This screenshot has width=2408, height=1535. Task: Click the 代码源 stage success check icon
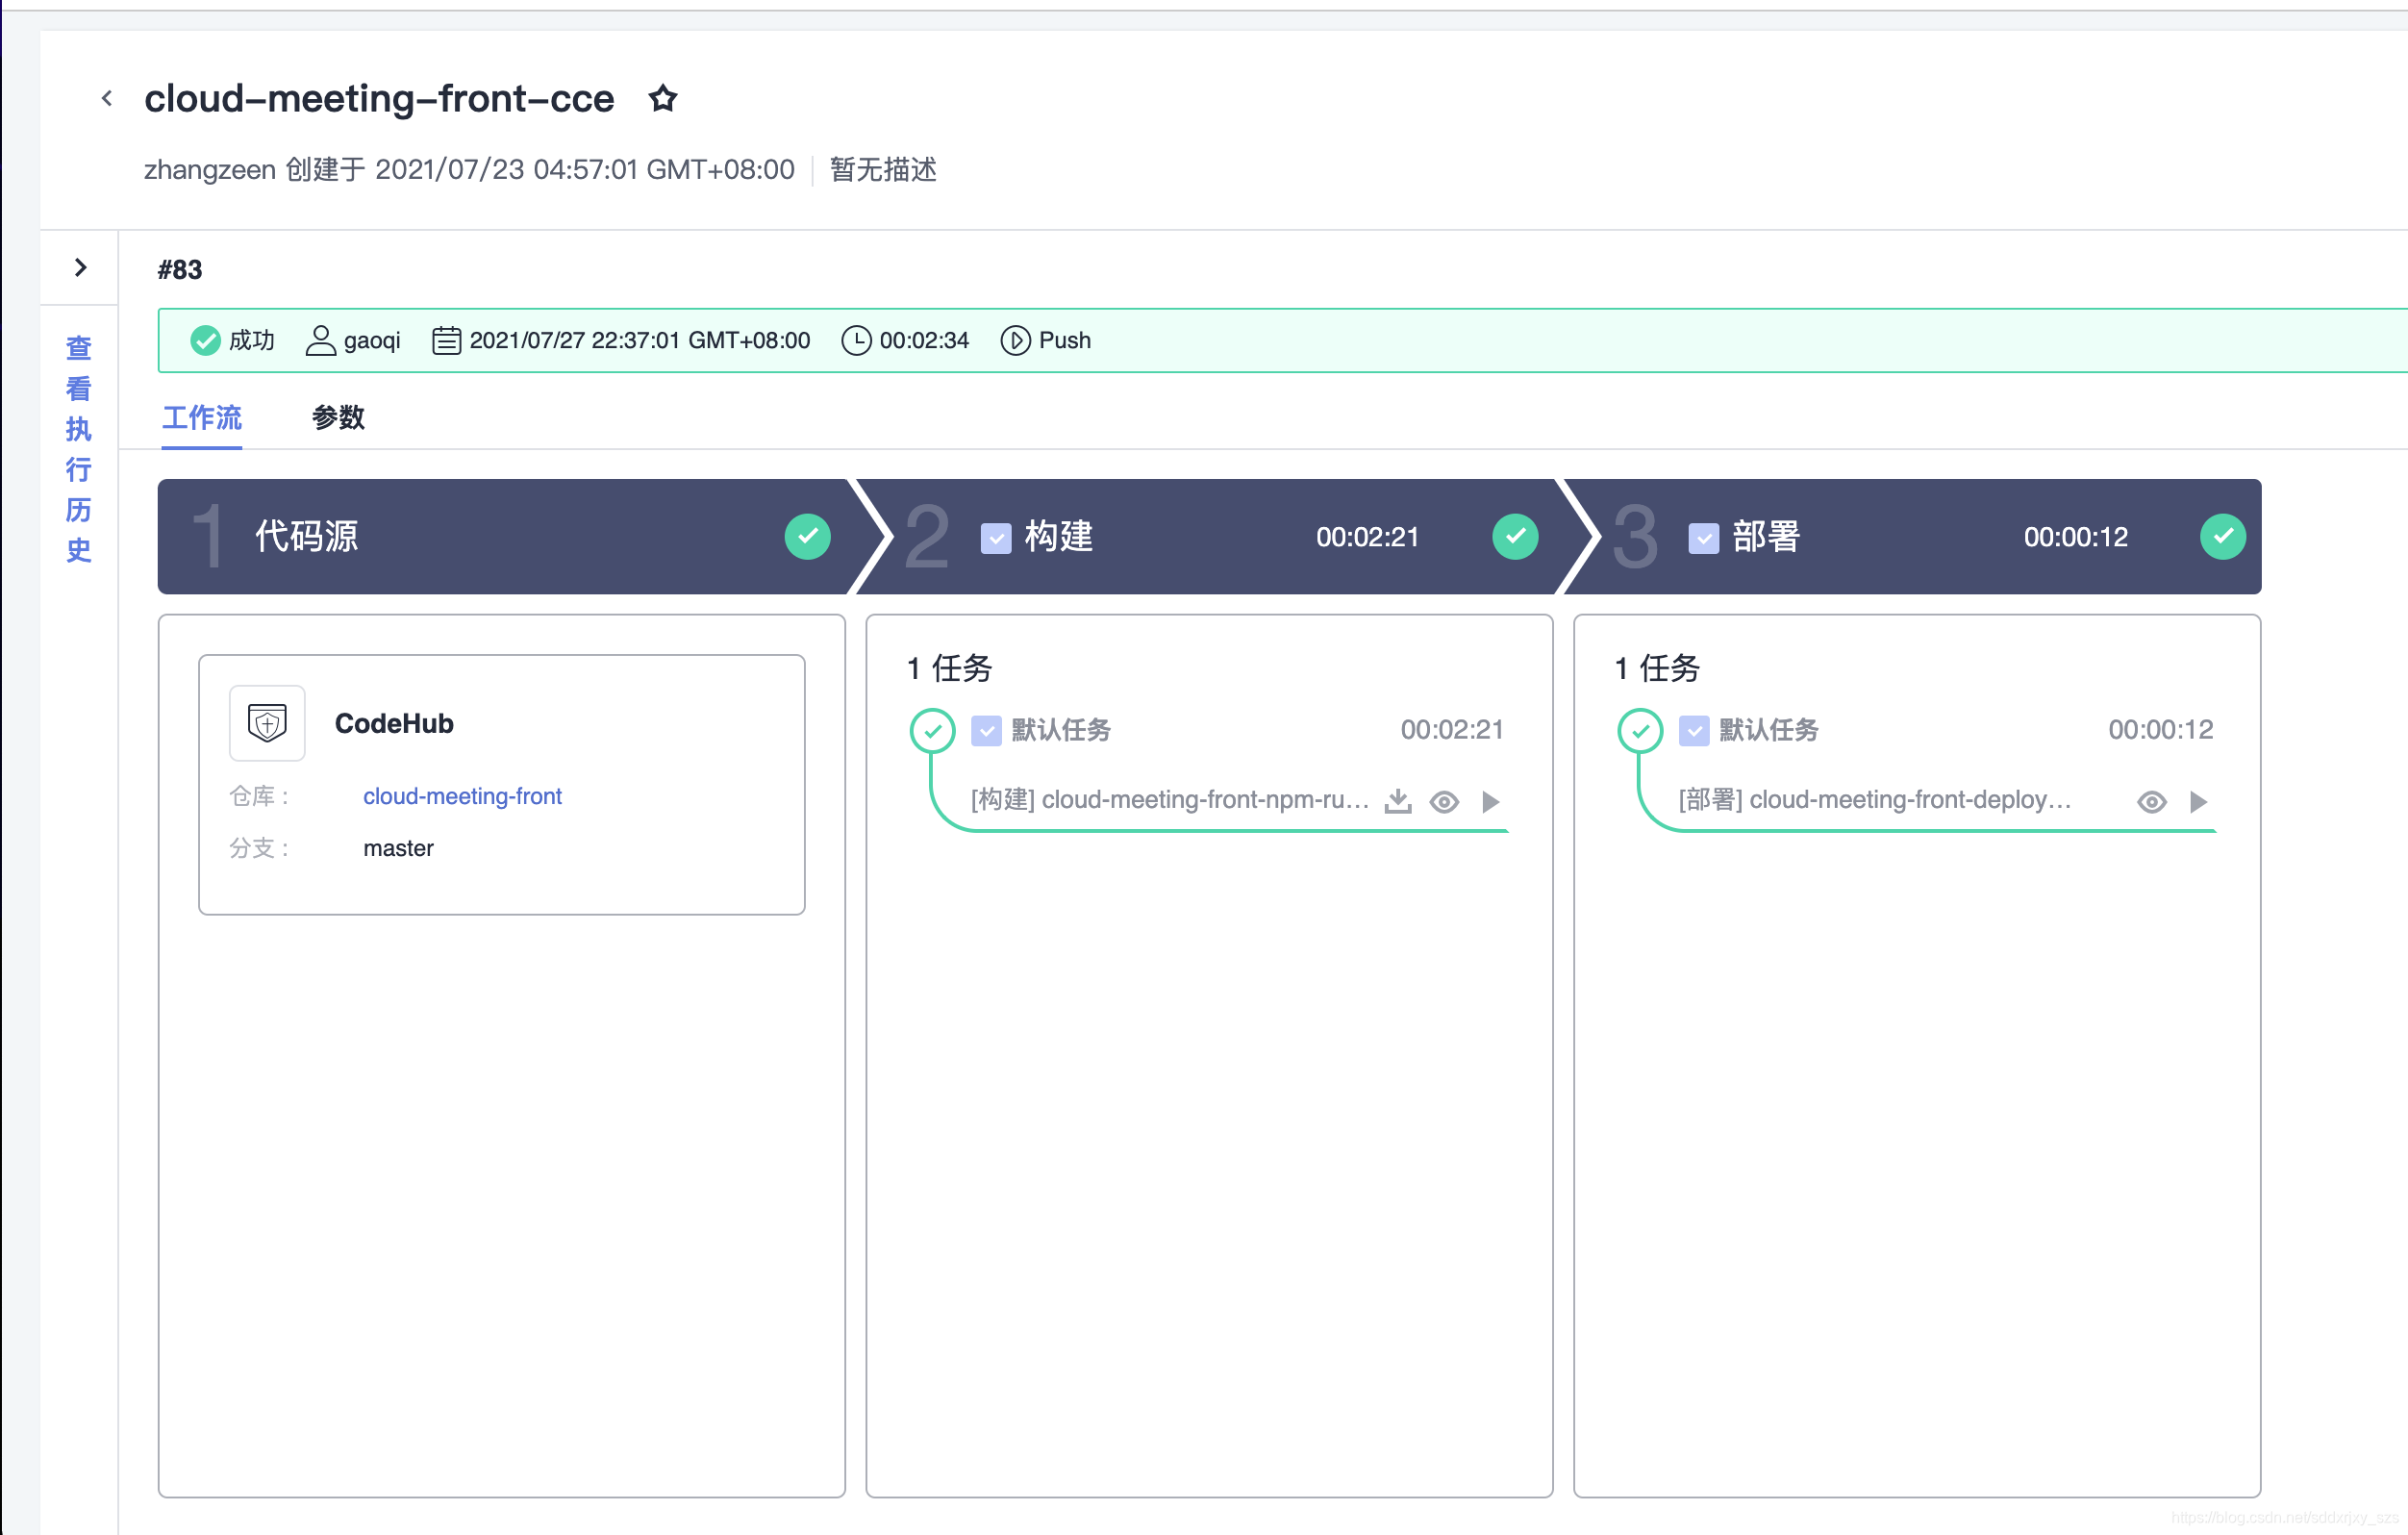coord(807,536)
